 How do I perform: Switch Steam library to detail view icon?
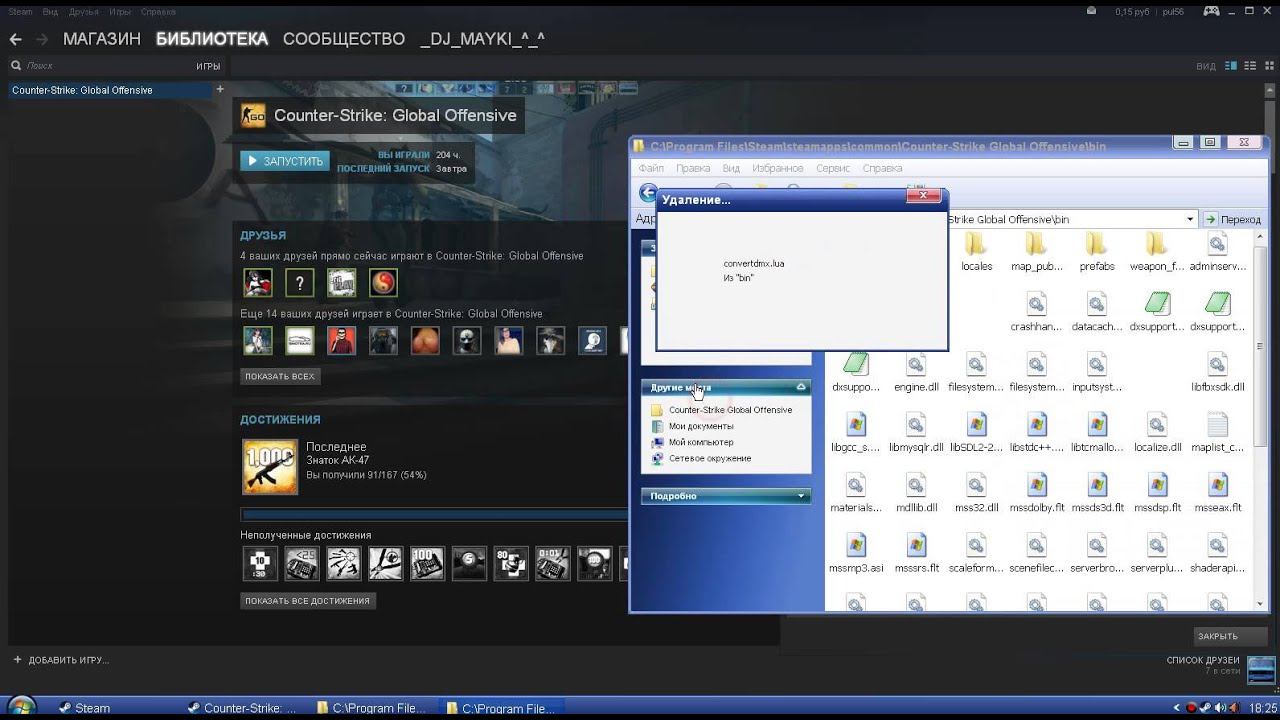[x=1231, y=66]
